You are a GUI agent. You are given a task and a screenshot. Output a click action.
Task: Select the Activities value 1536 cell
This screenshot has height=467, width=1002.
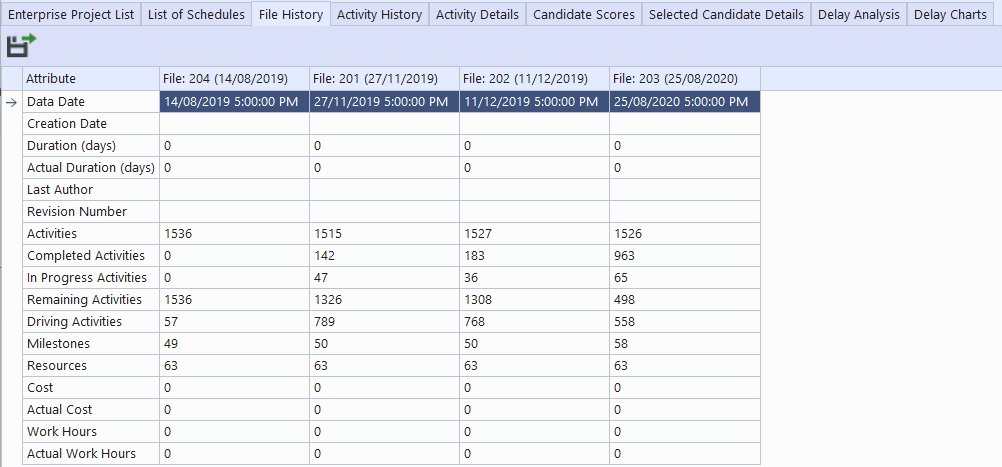coord(234,234)
